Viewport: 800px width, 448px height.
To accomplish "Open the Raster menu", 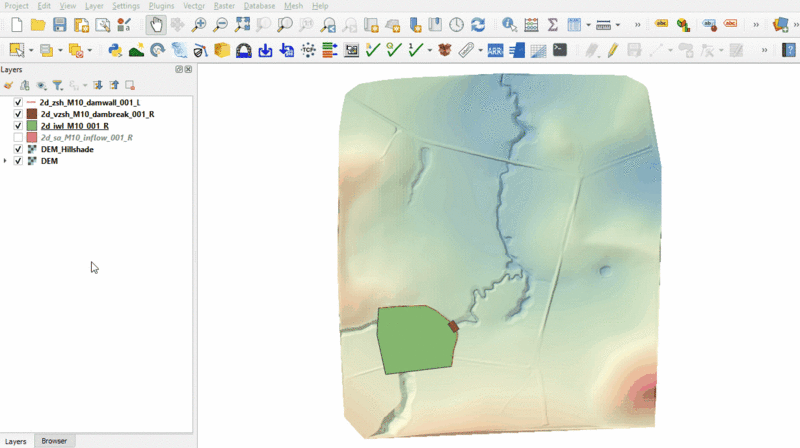I will 223,6.
